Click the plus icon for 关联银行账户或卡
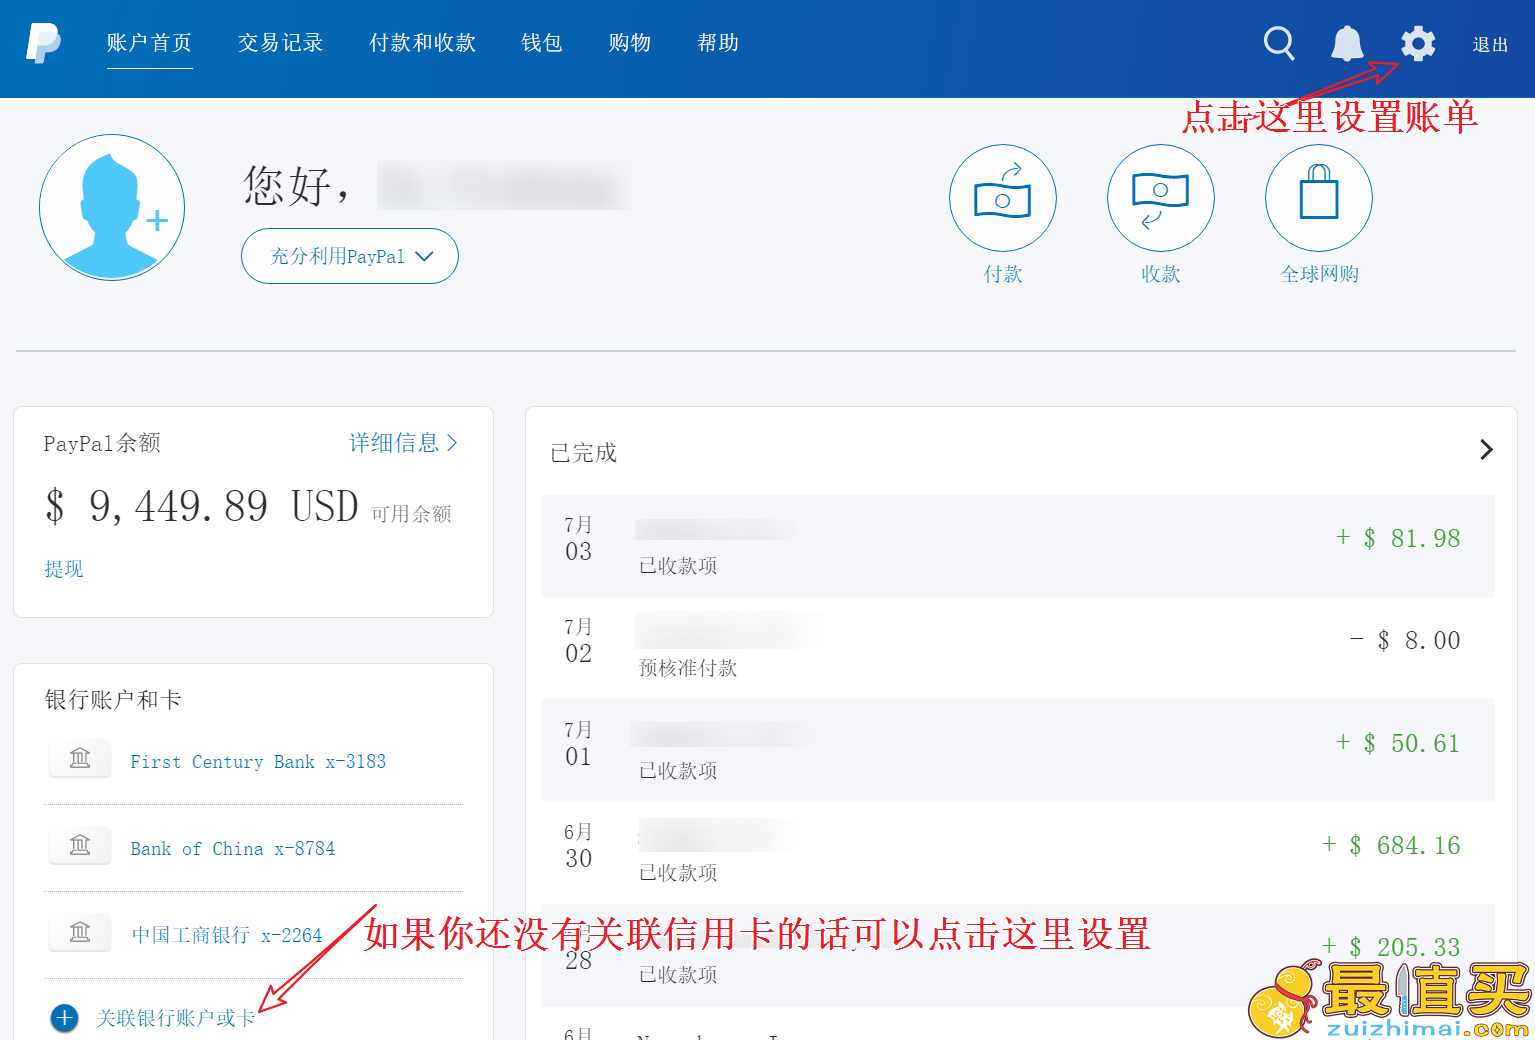1535x1040 pixels. [64, 1018]
